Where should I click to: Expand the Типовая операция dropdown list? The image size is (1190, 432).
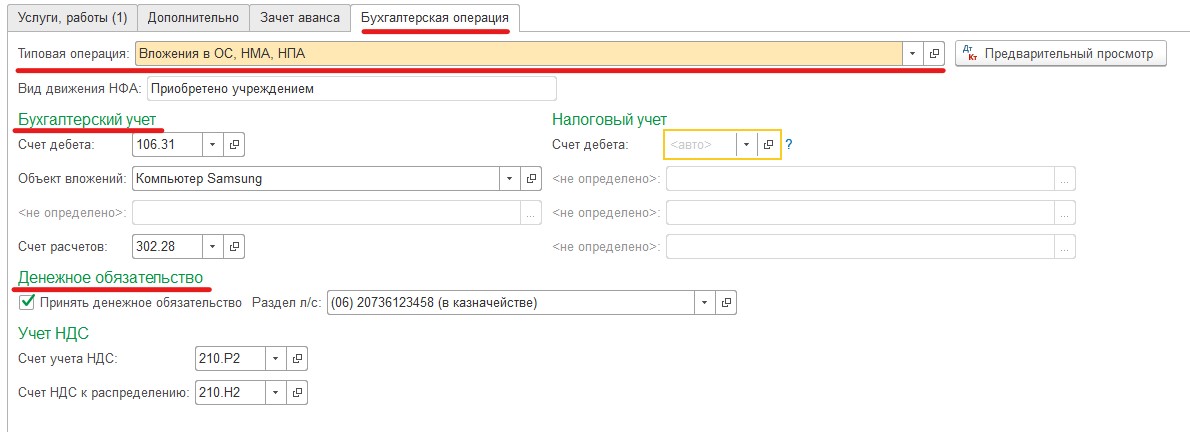tap(913, 53)
